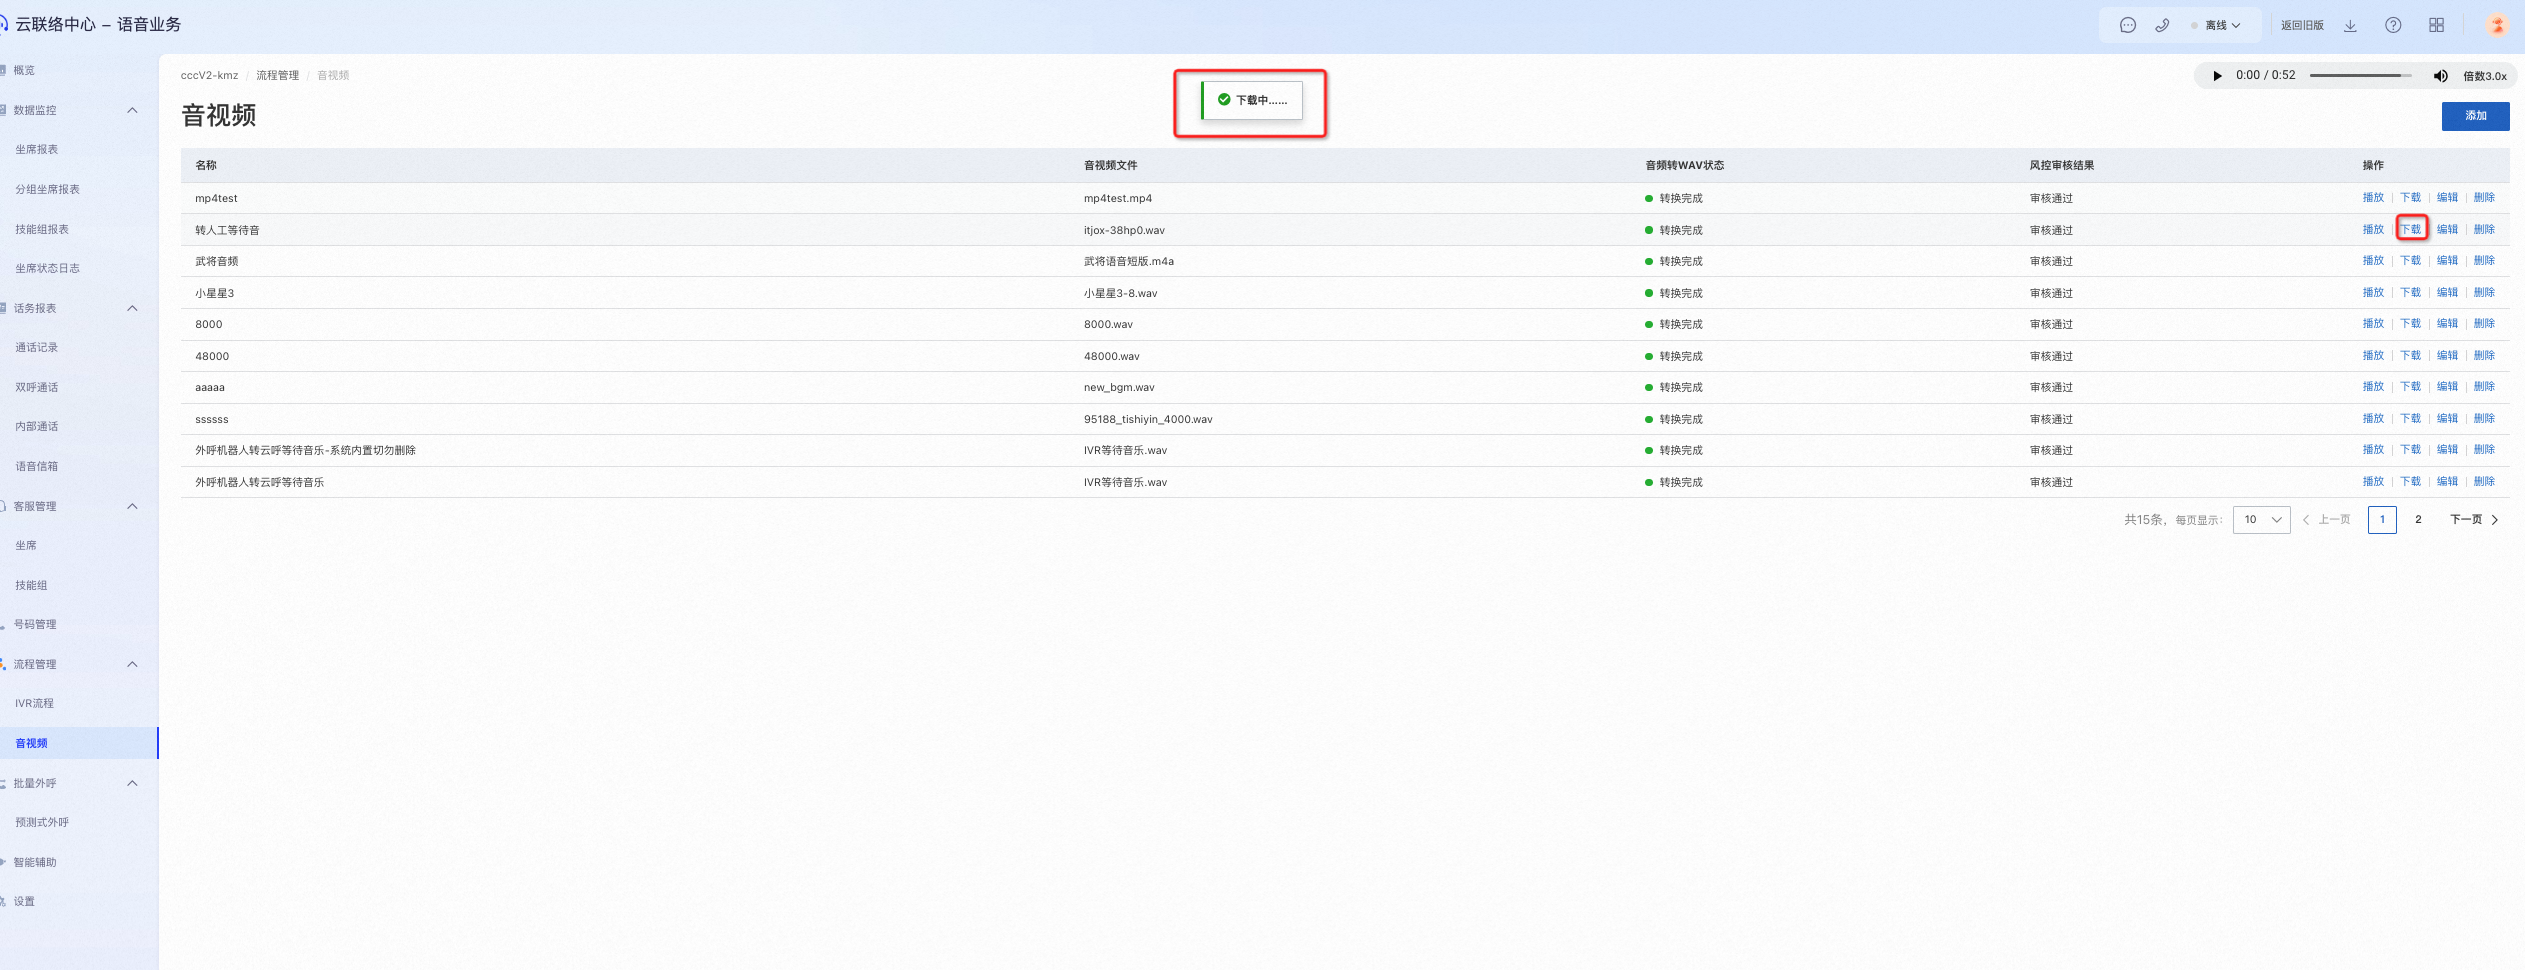Open 坐席 under 客服管理
2525x970 pixels.
26,545
